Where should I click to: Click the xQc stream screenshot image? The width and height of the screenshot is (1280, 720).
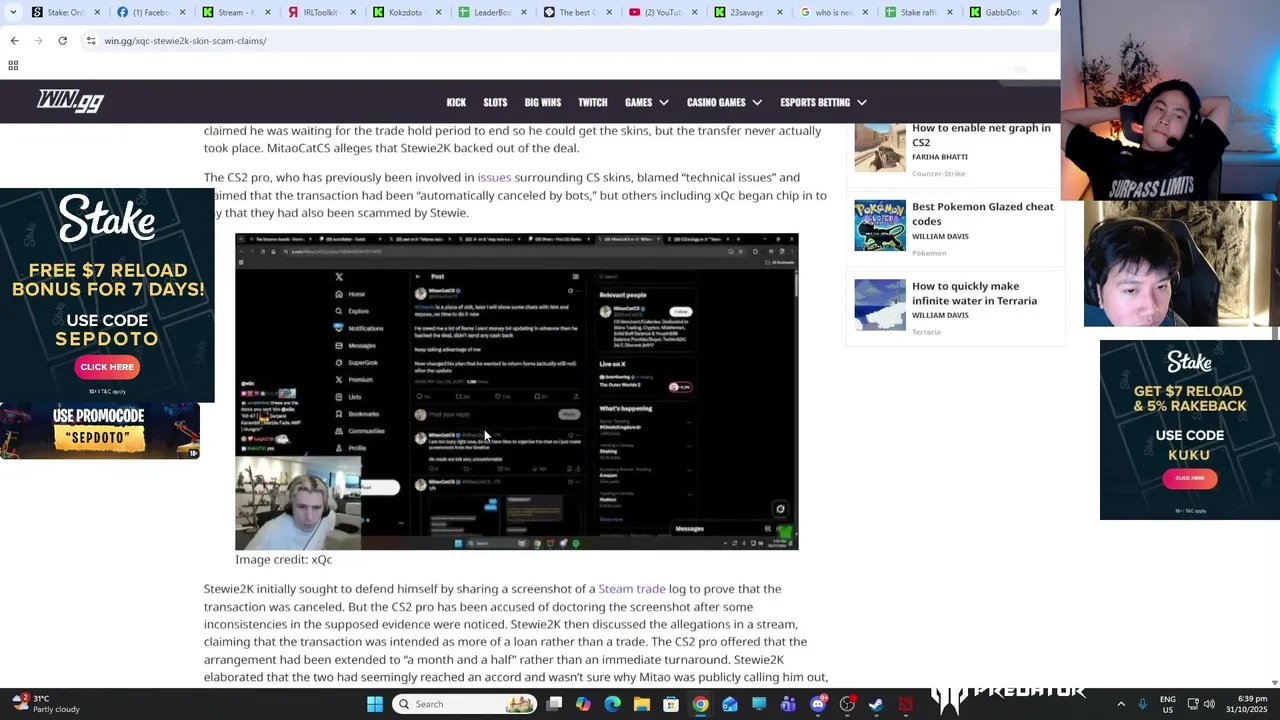pyautogui.click(x=517, y=391)
